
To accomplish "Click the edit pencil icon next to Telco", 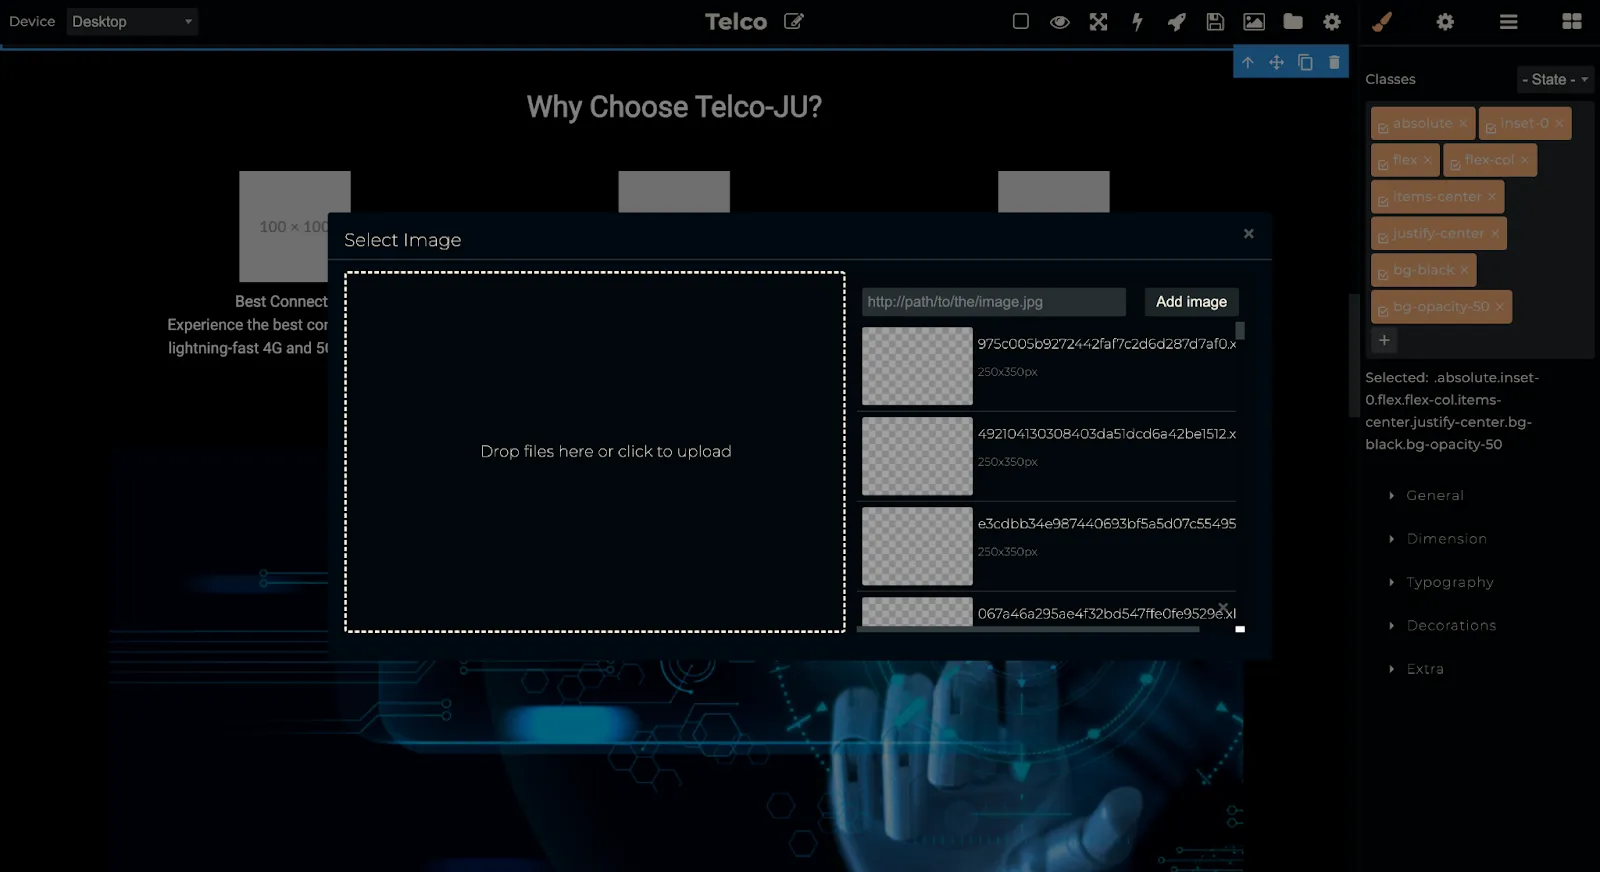I will click(793, 21).
